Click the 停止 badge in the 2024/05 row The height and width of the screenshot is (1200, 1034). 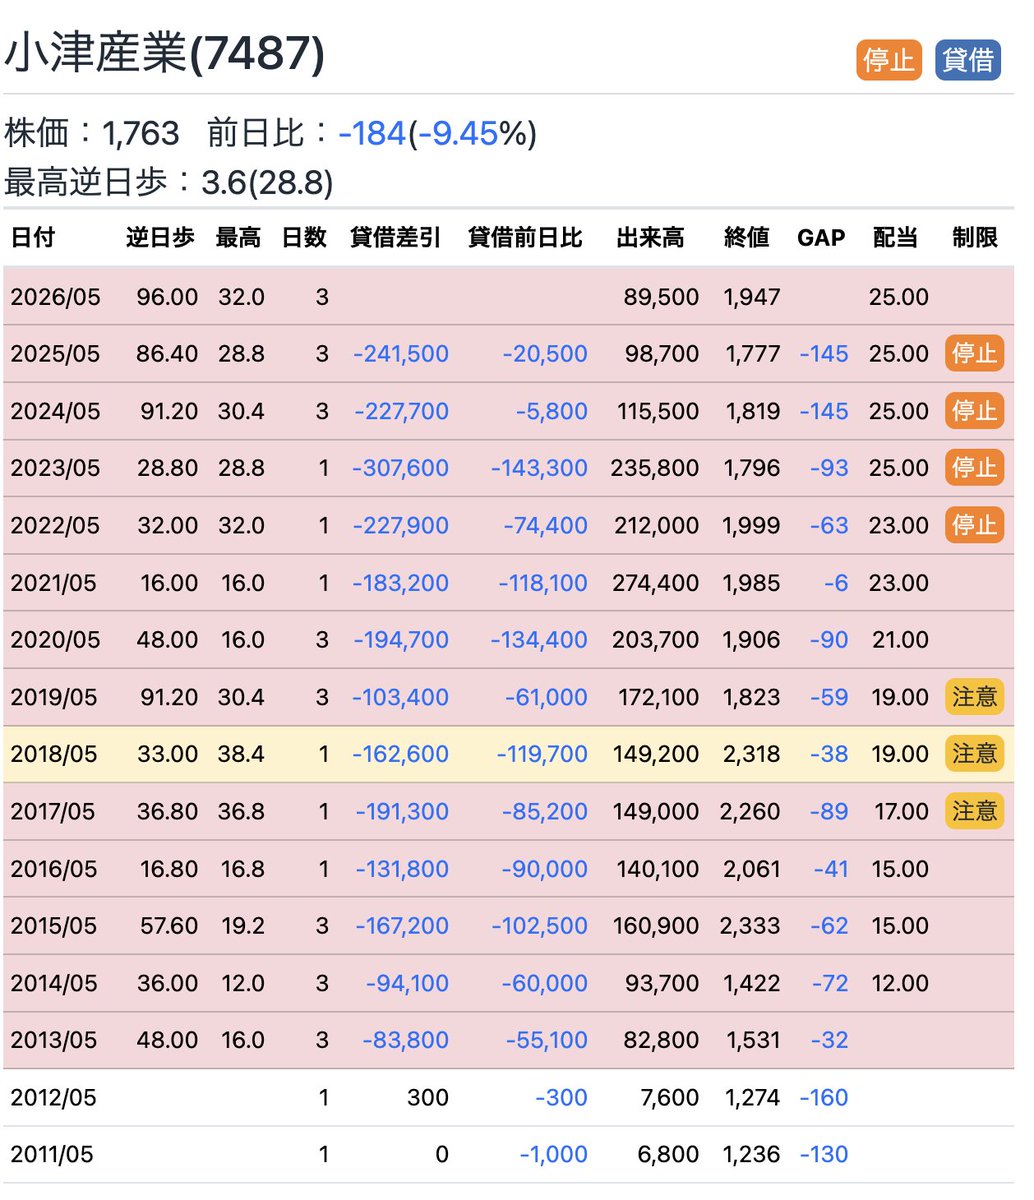(x=974, y=411)
